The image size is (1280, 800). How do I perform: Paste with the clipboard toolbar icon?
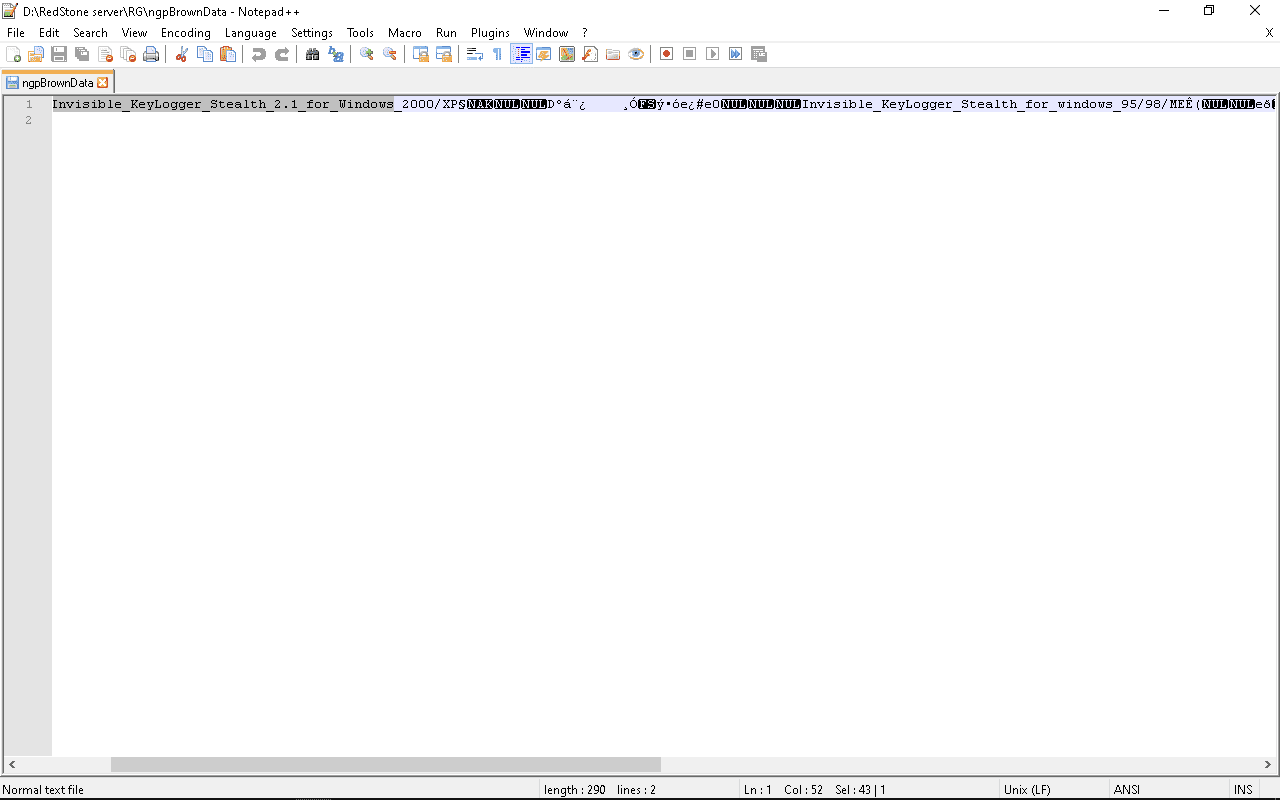coord(228,54)
